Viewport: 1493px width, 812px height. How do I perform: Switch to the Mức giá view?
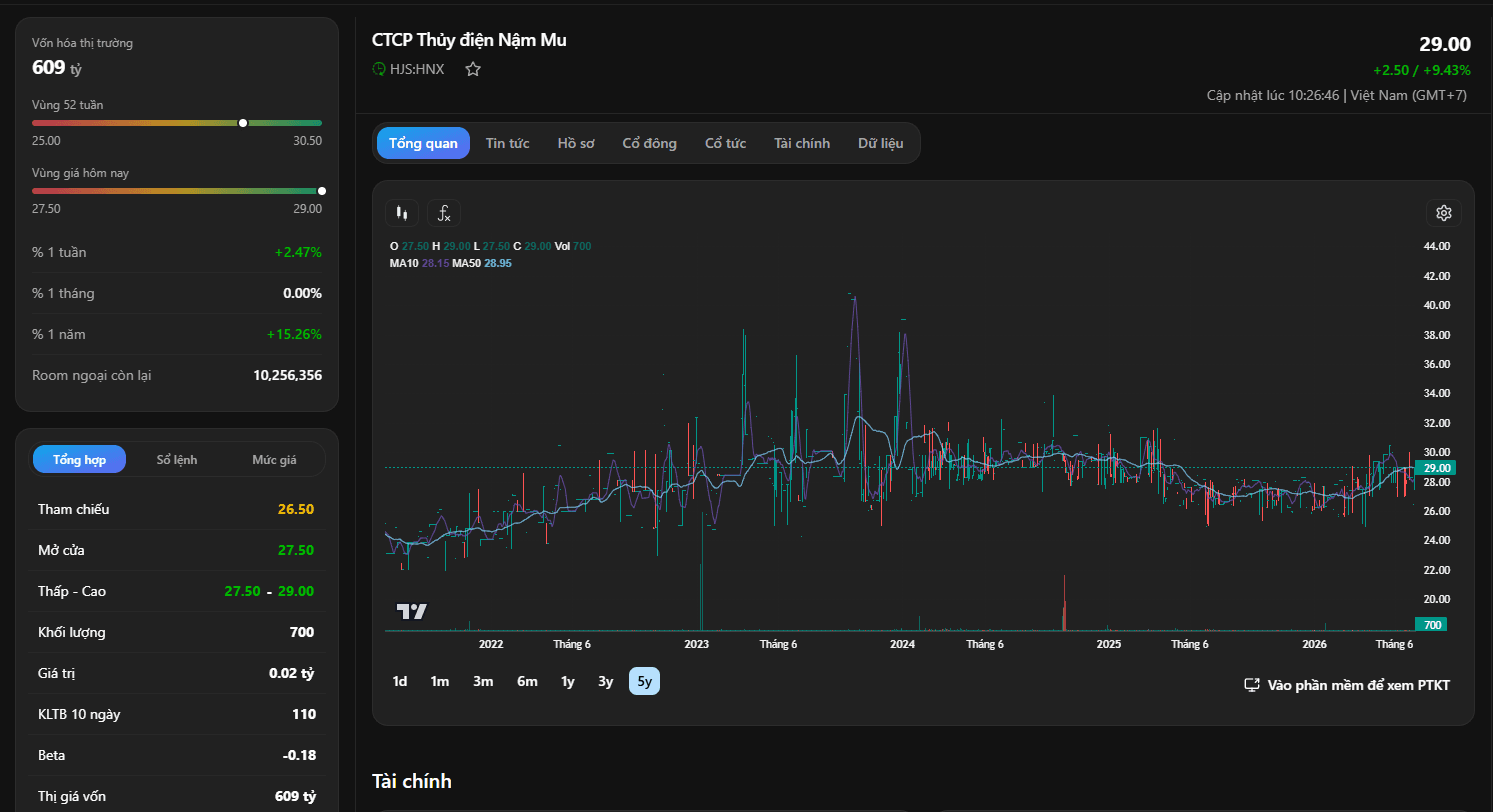point(274,460)
